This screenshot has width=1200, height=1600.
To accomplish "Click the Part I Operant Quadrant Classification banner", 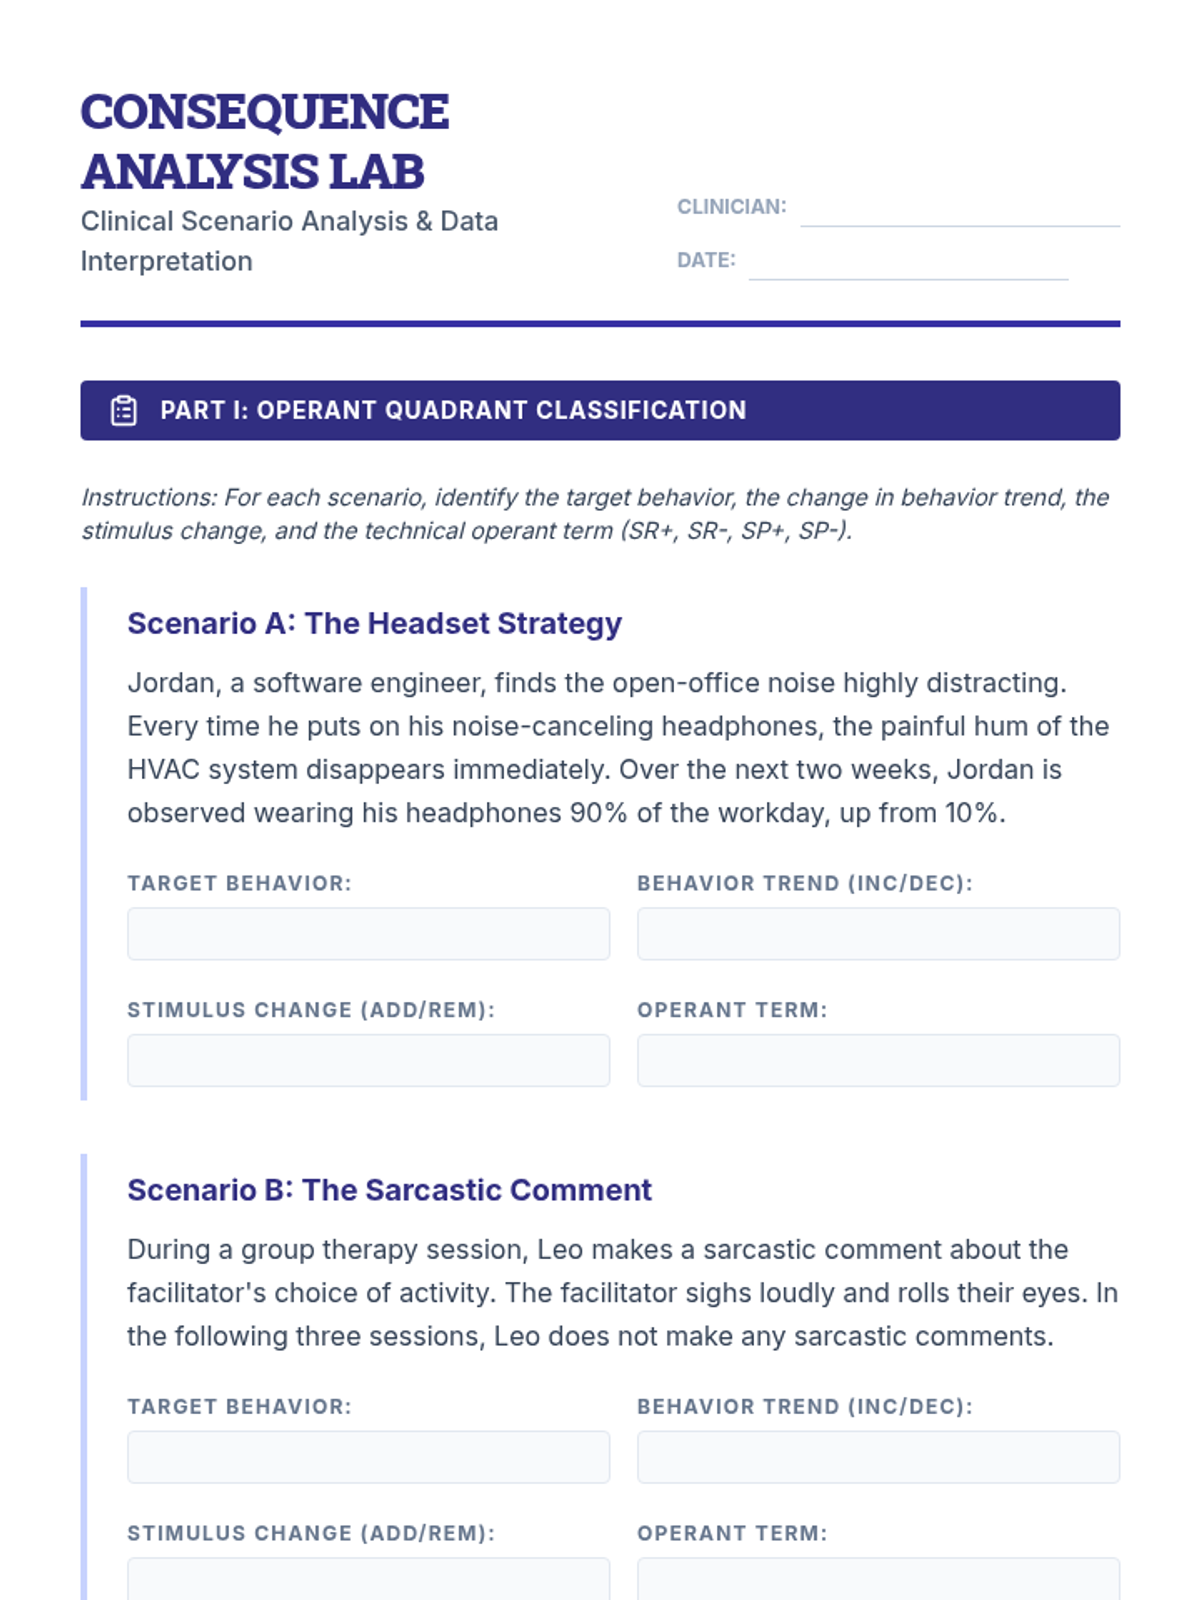I will click(x=600, y=410).
